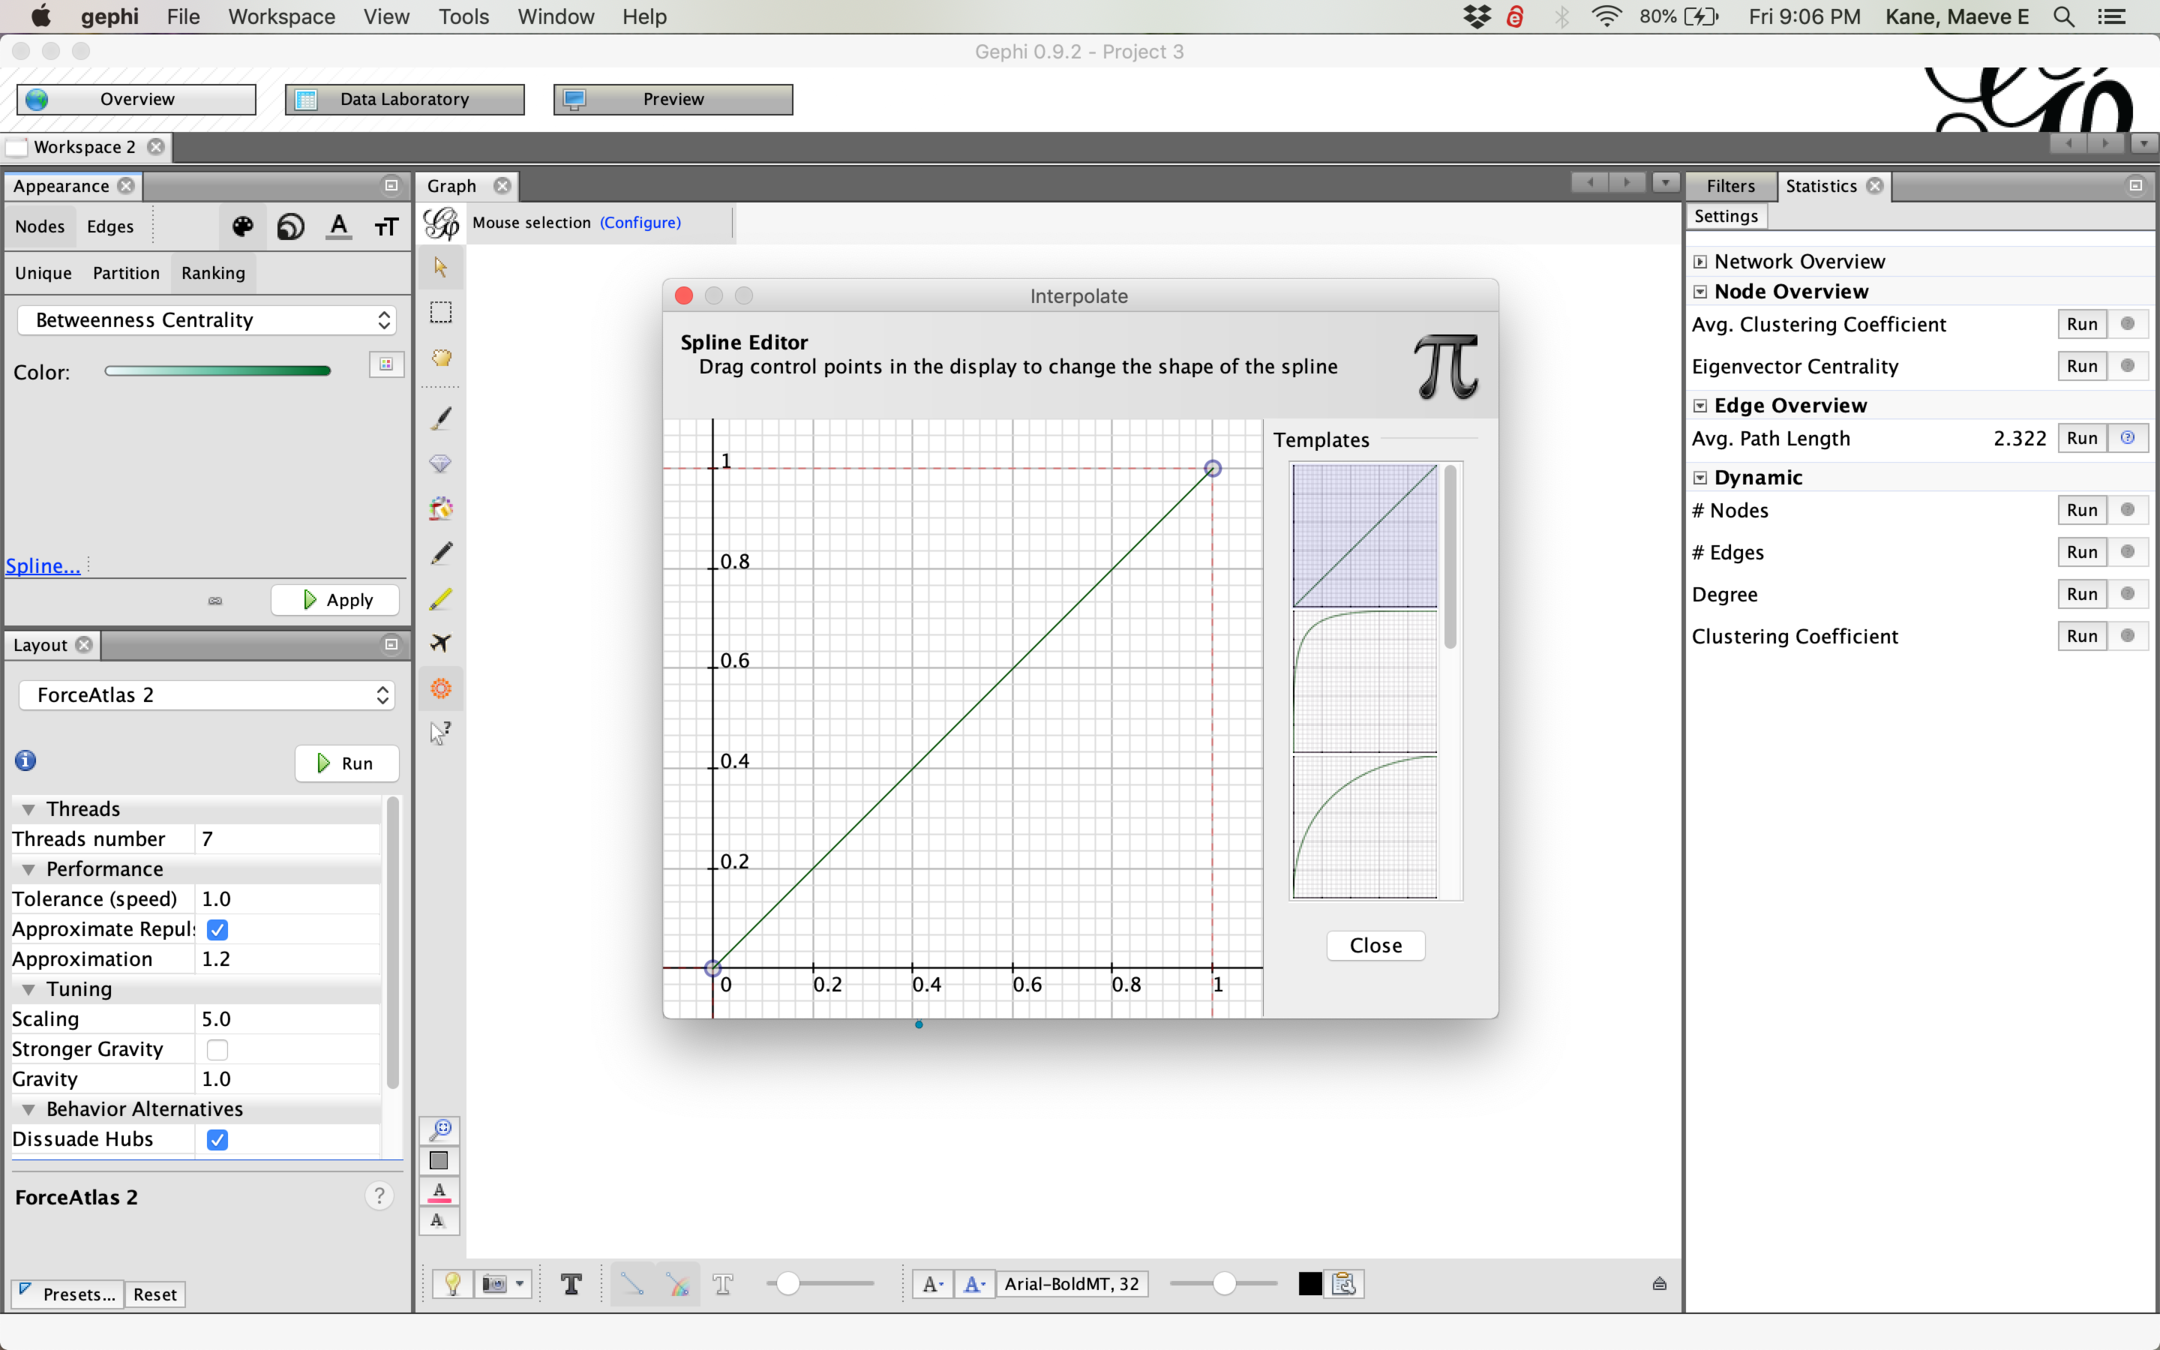Open the Workspace menu
The height and width of the screenshot is (1350, 2160).
pos(281,17)
